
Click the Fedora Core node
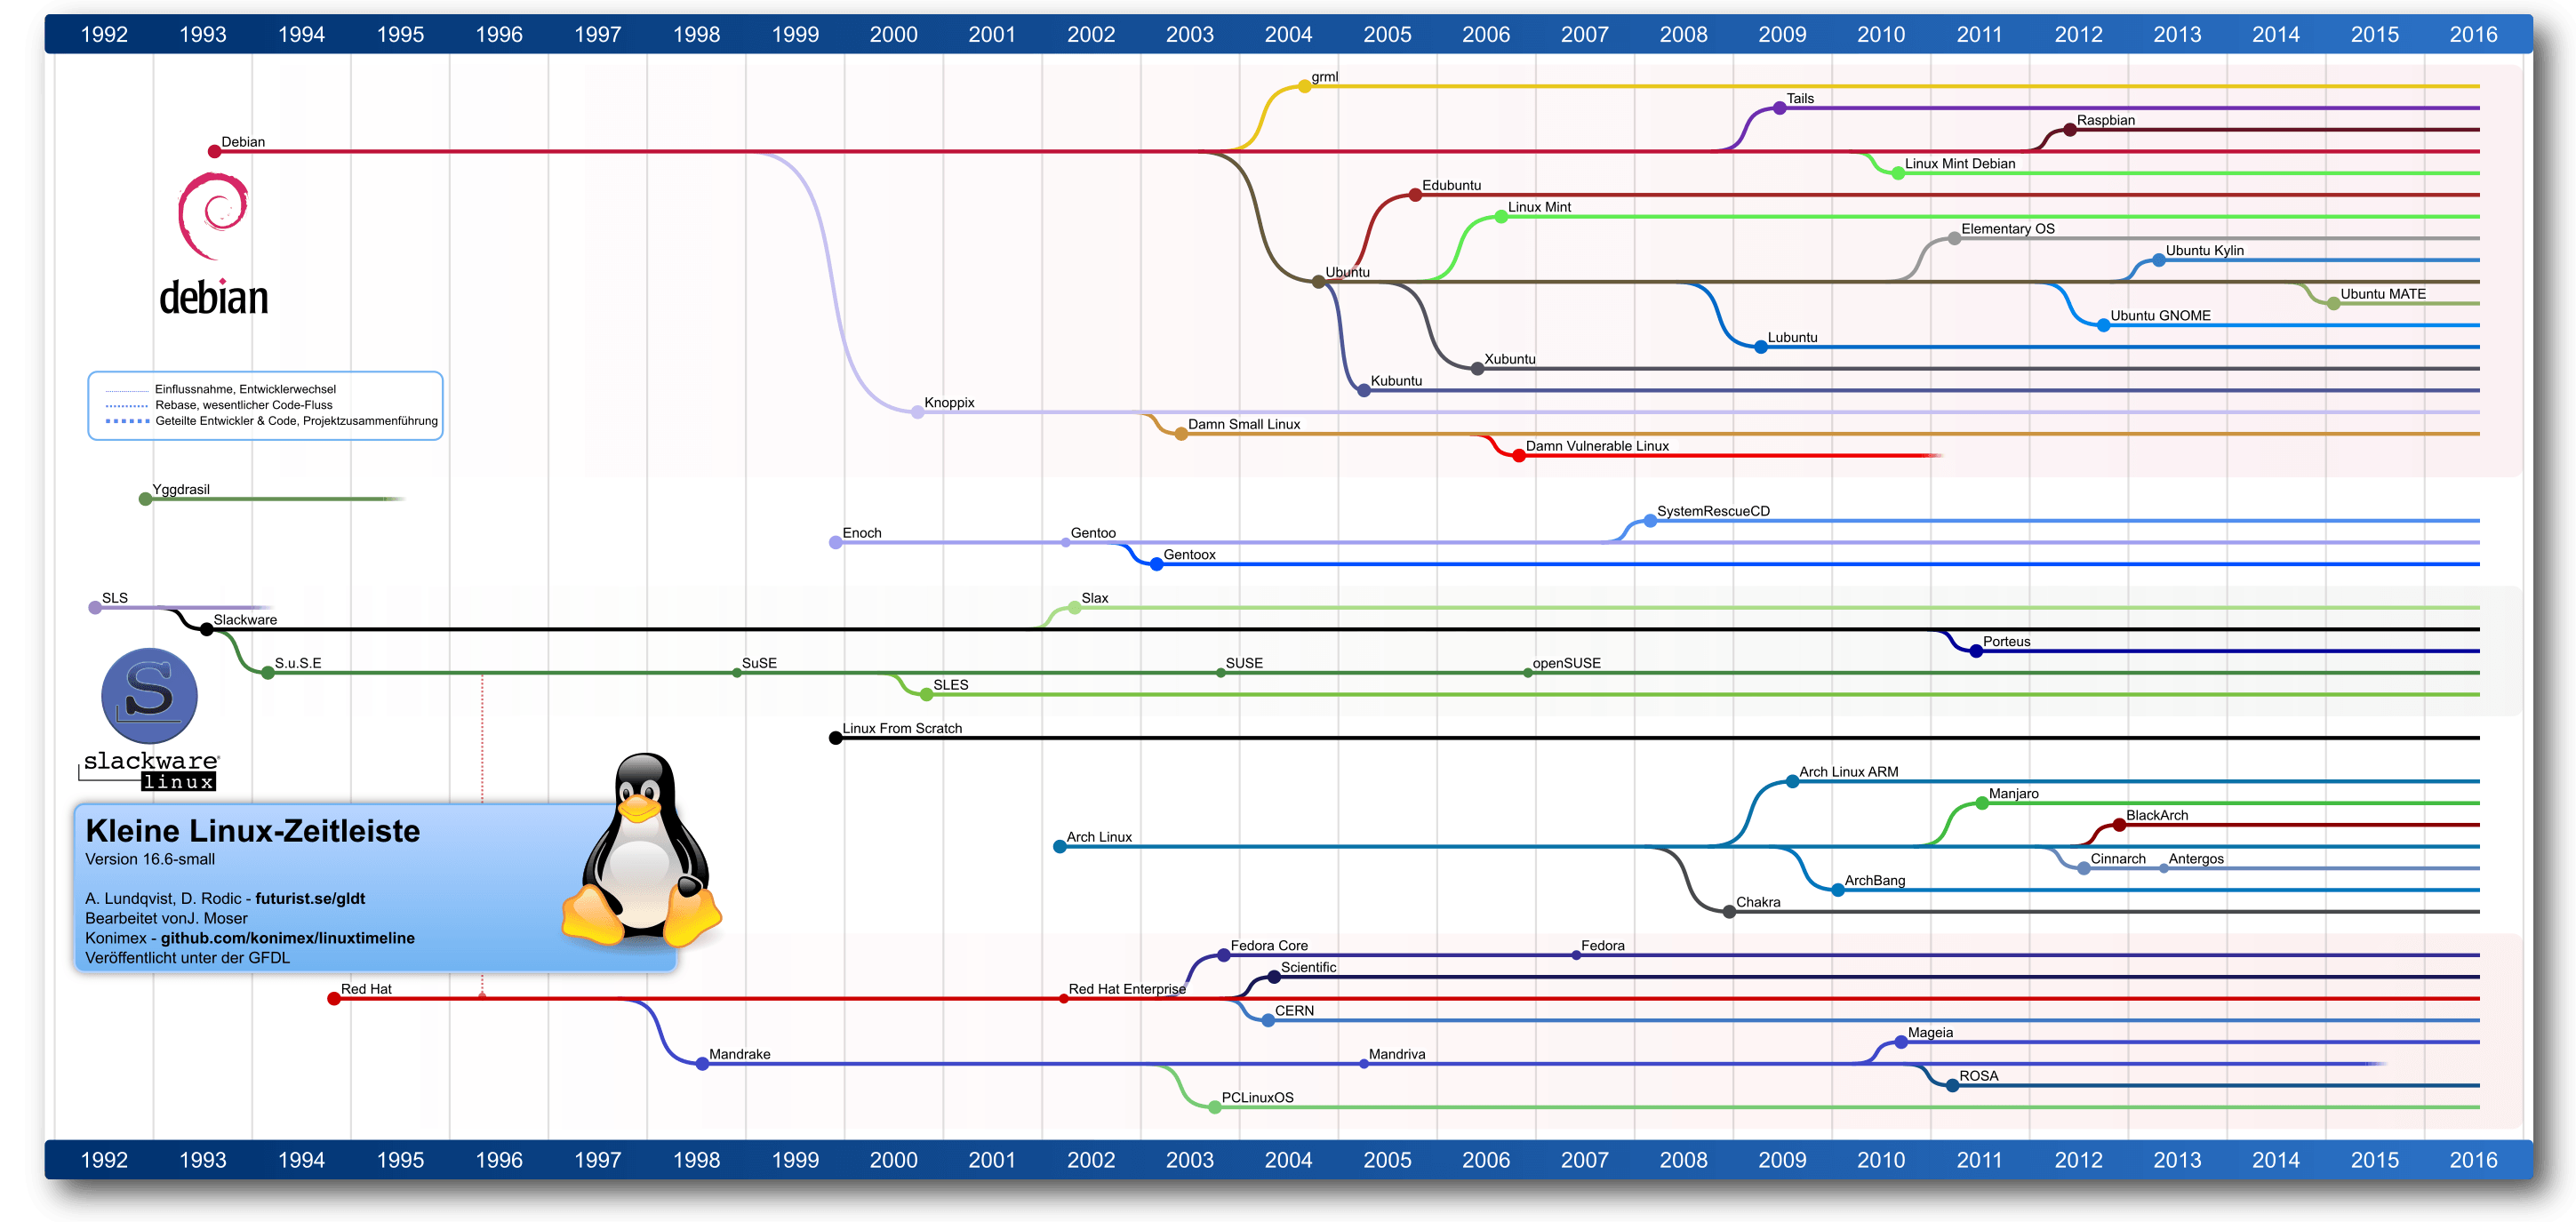coord(1223,955)
